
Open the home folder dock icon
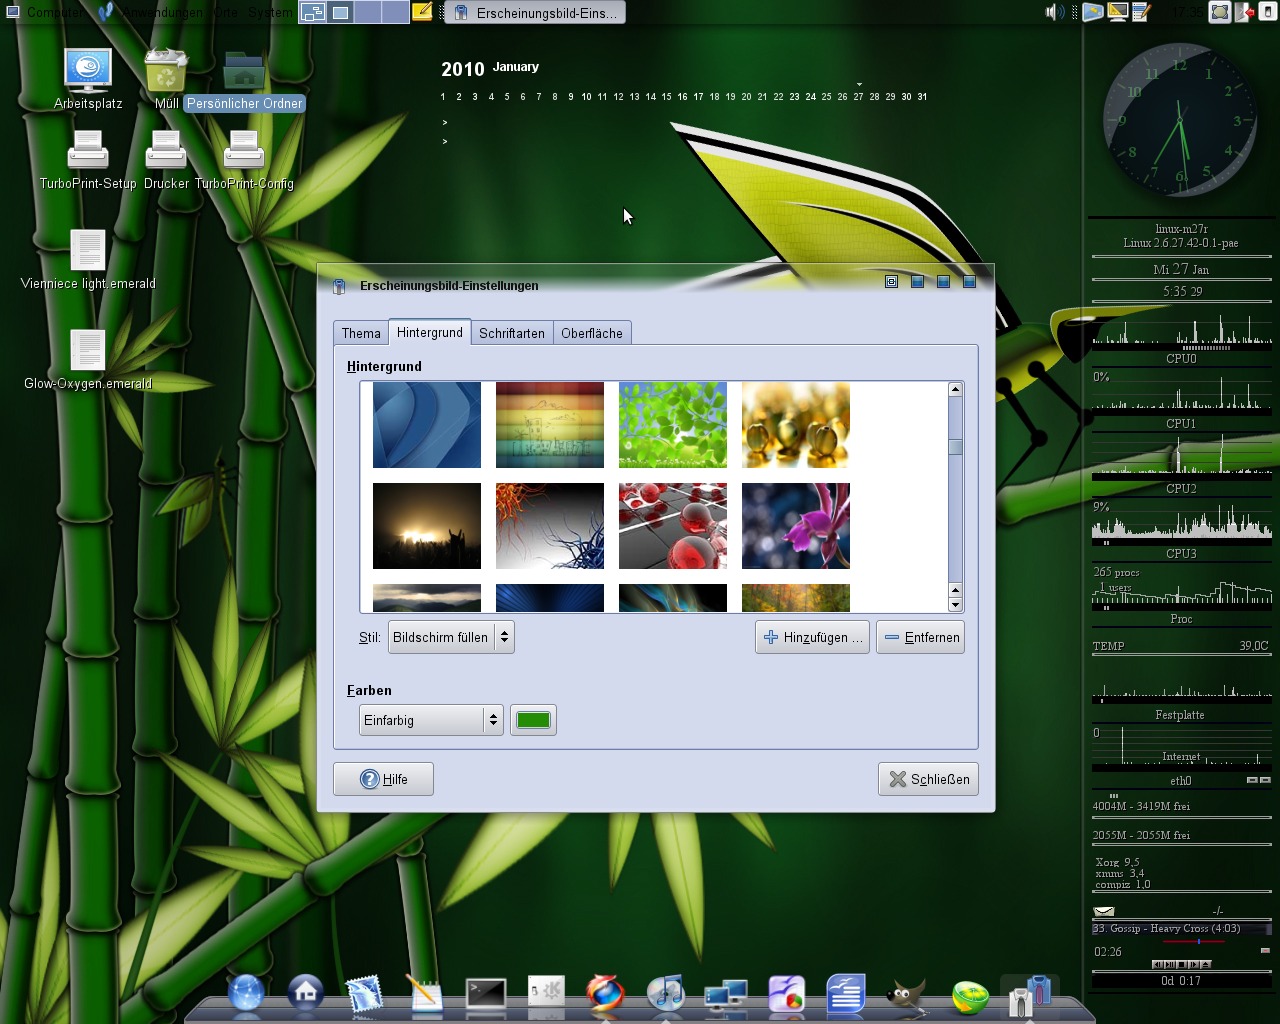[x=306, y=993]
